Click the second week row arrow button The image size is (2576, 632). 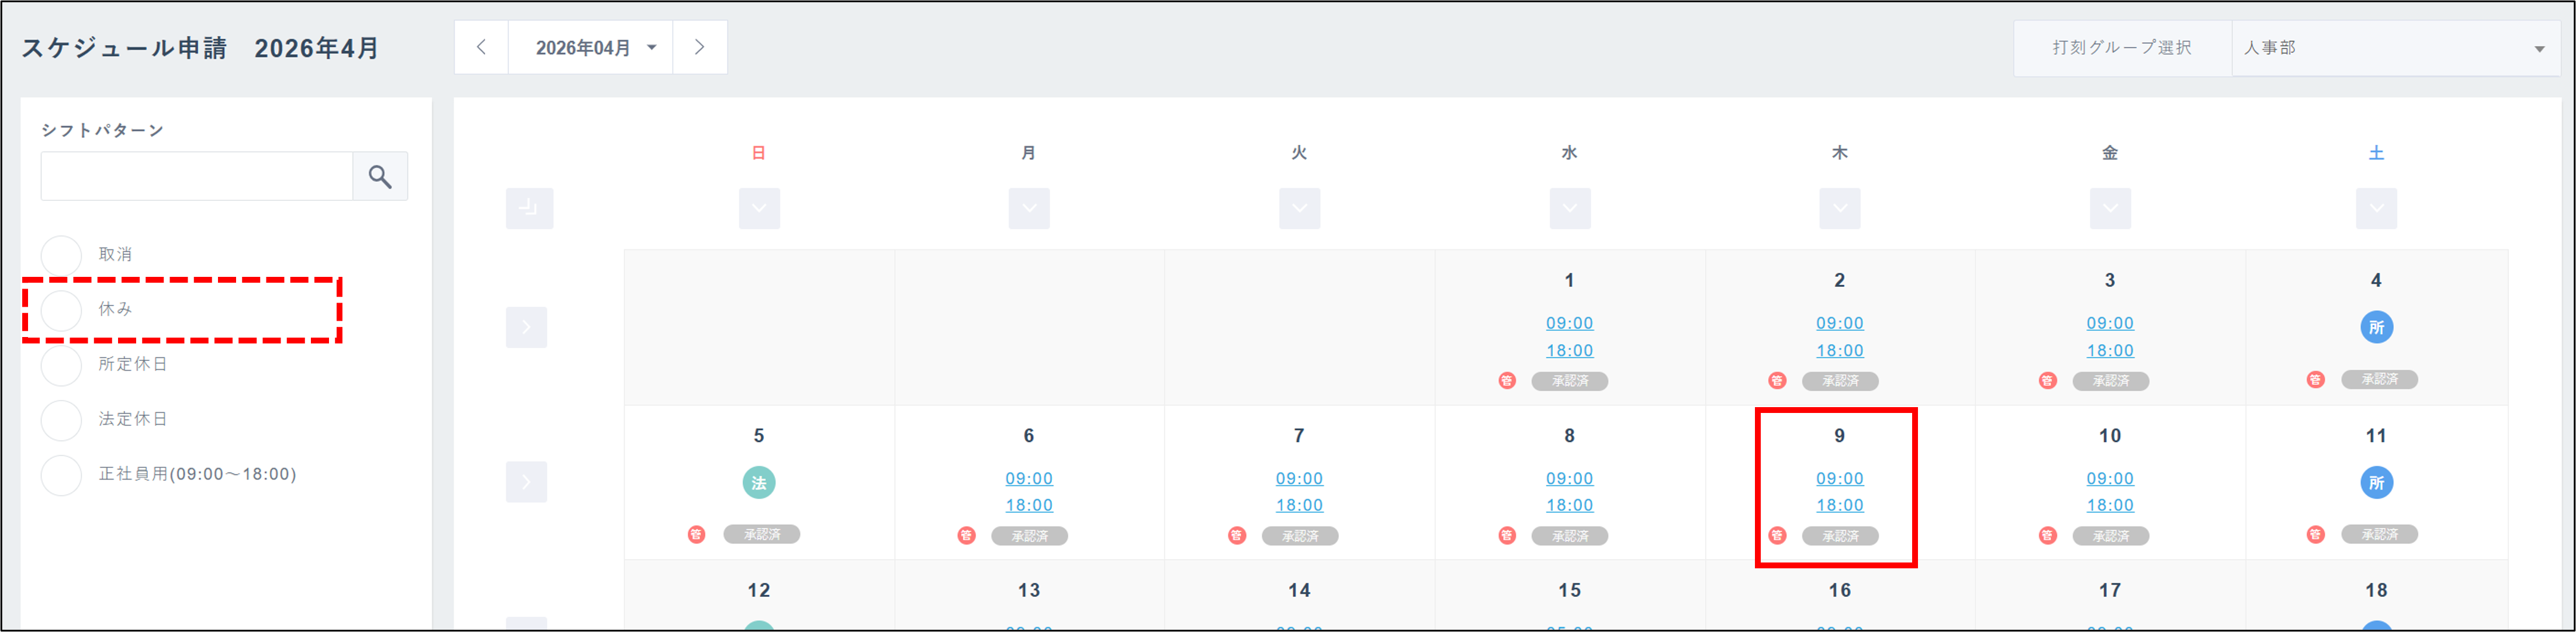point(526,482)
